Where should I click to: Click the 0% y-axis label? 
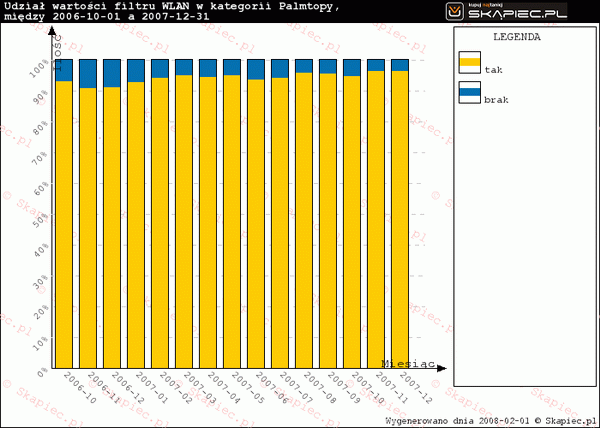pos(43,373)
